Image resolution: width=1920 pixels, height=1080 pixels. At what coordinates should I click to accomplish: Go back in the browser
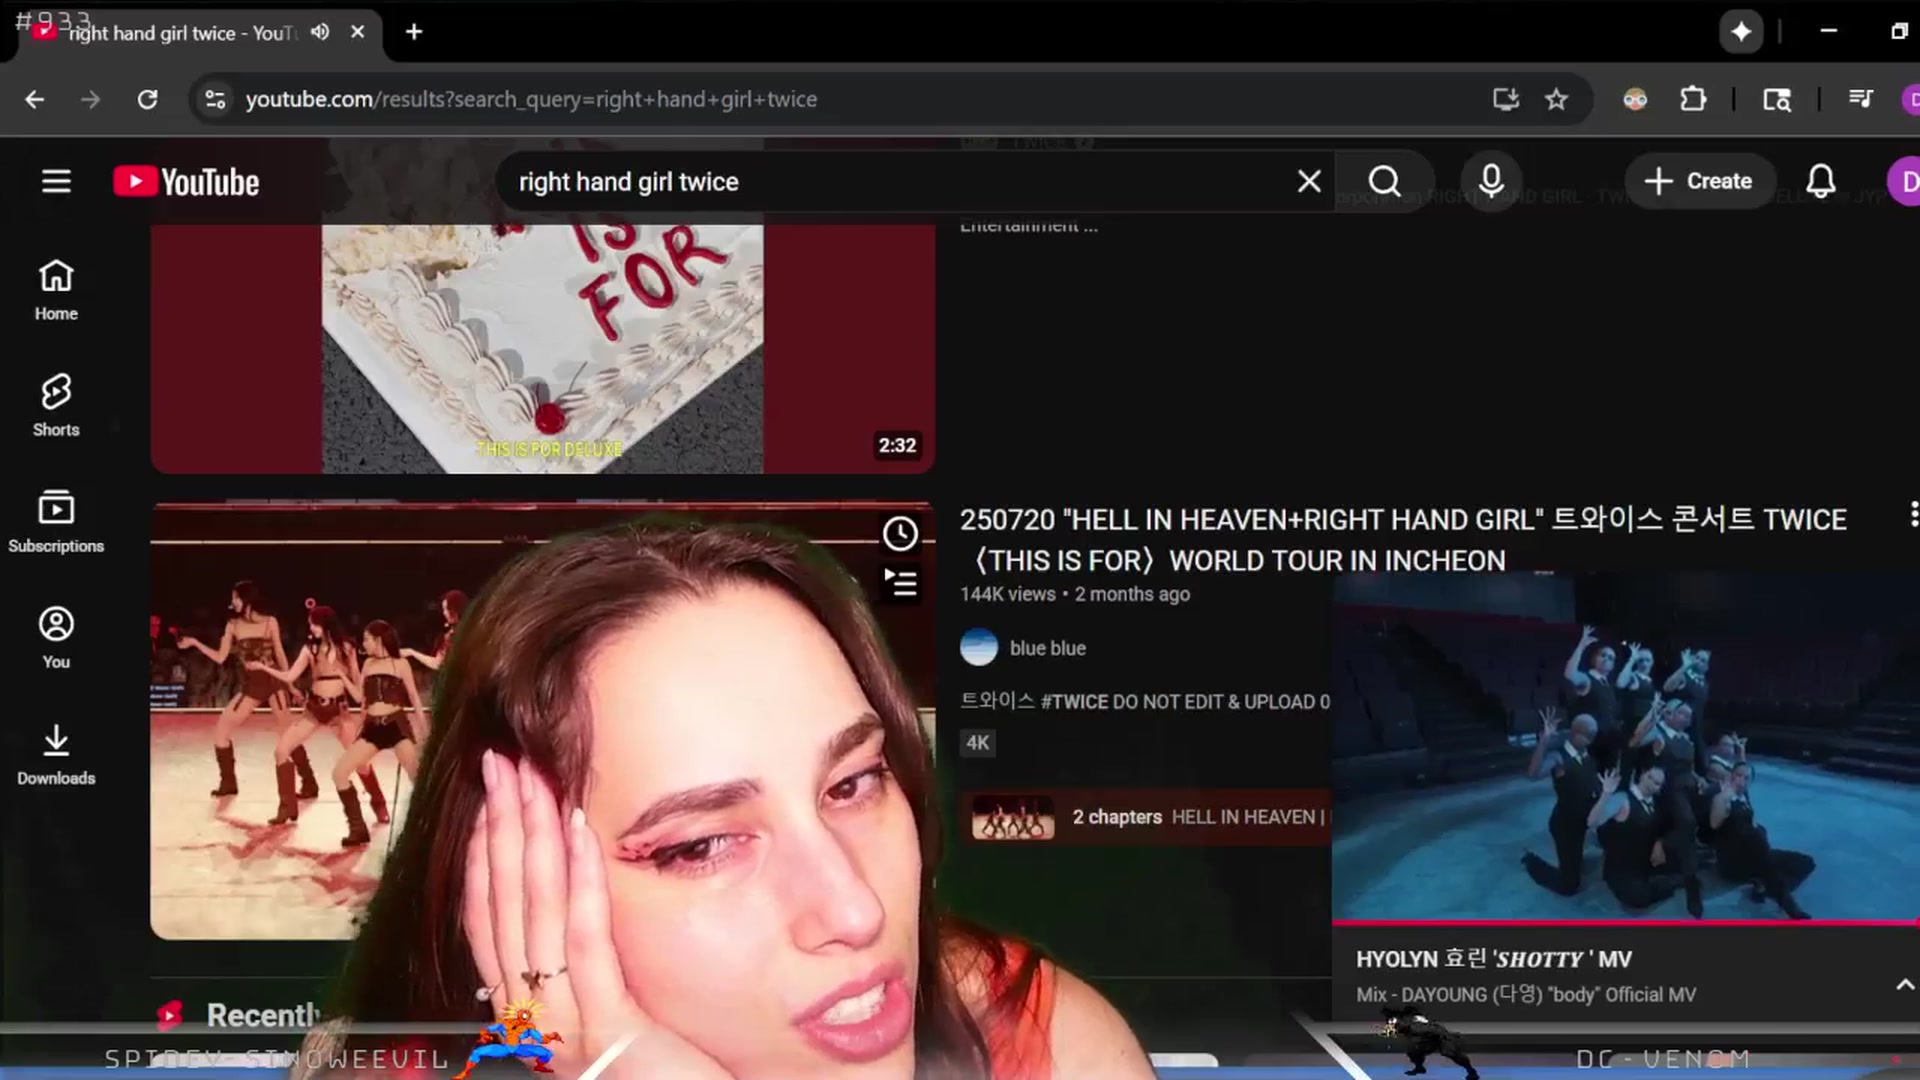[x=35, y=99]
